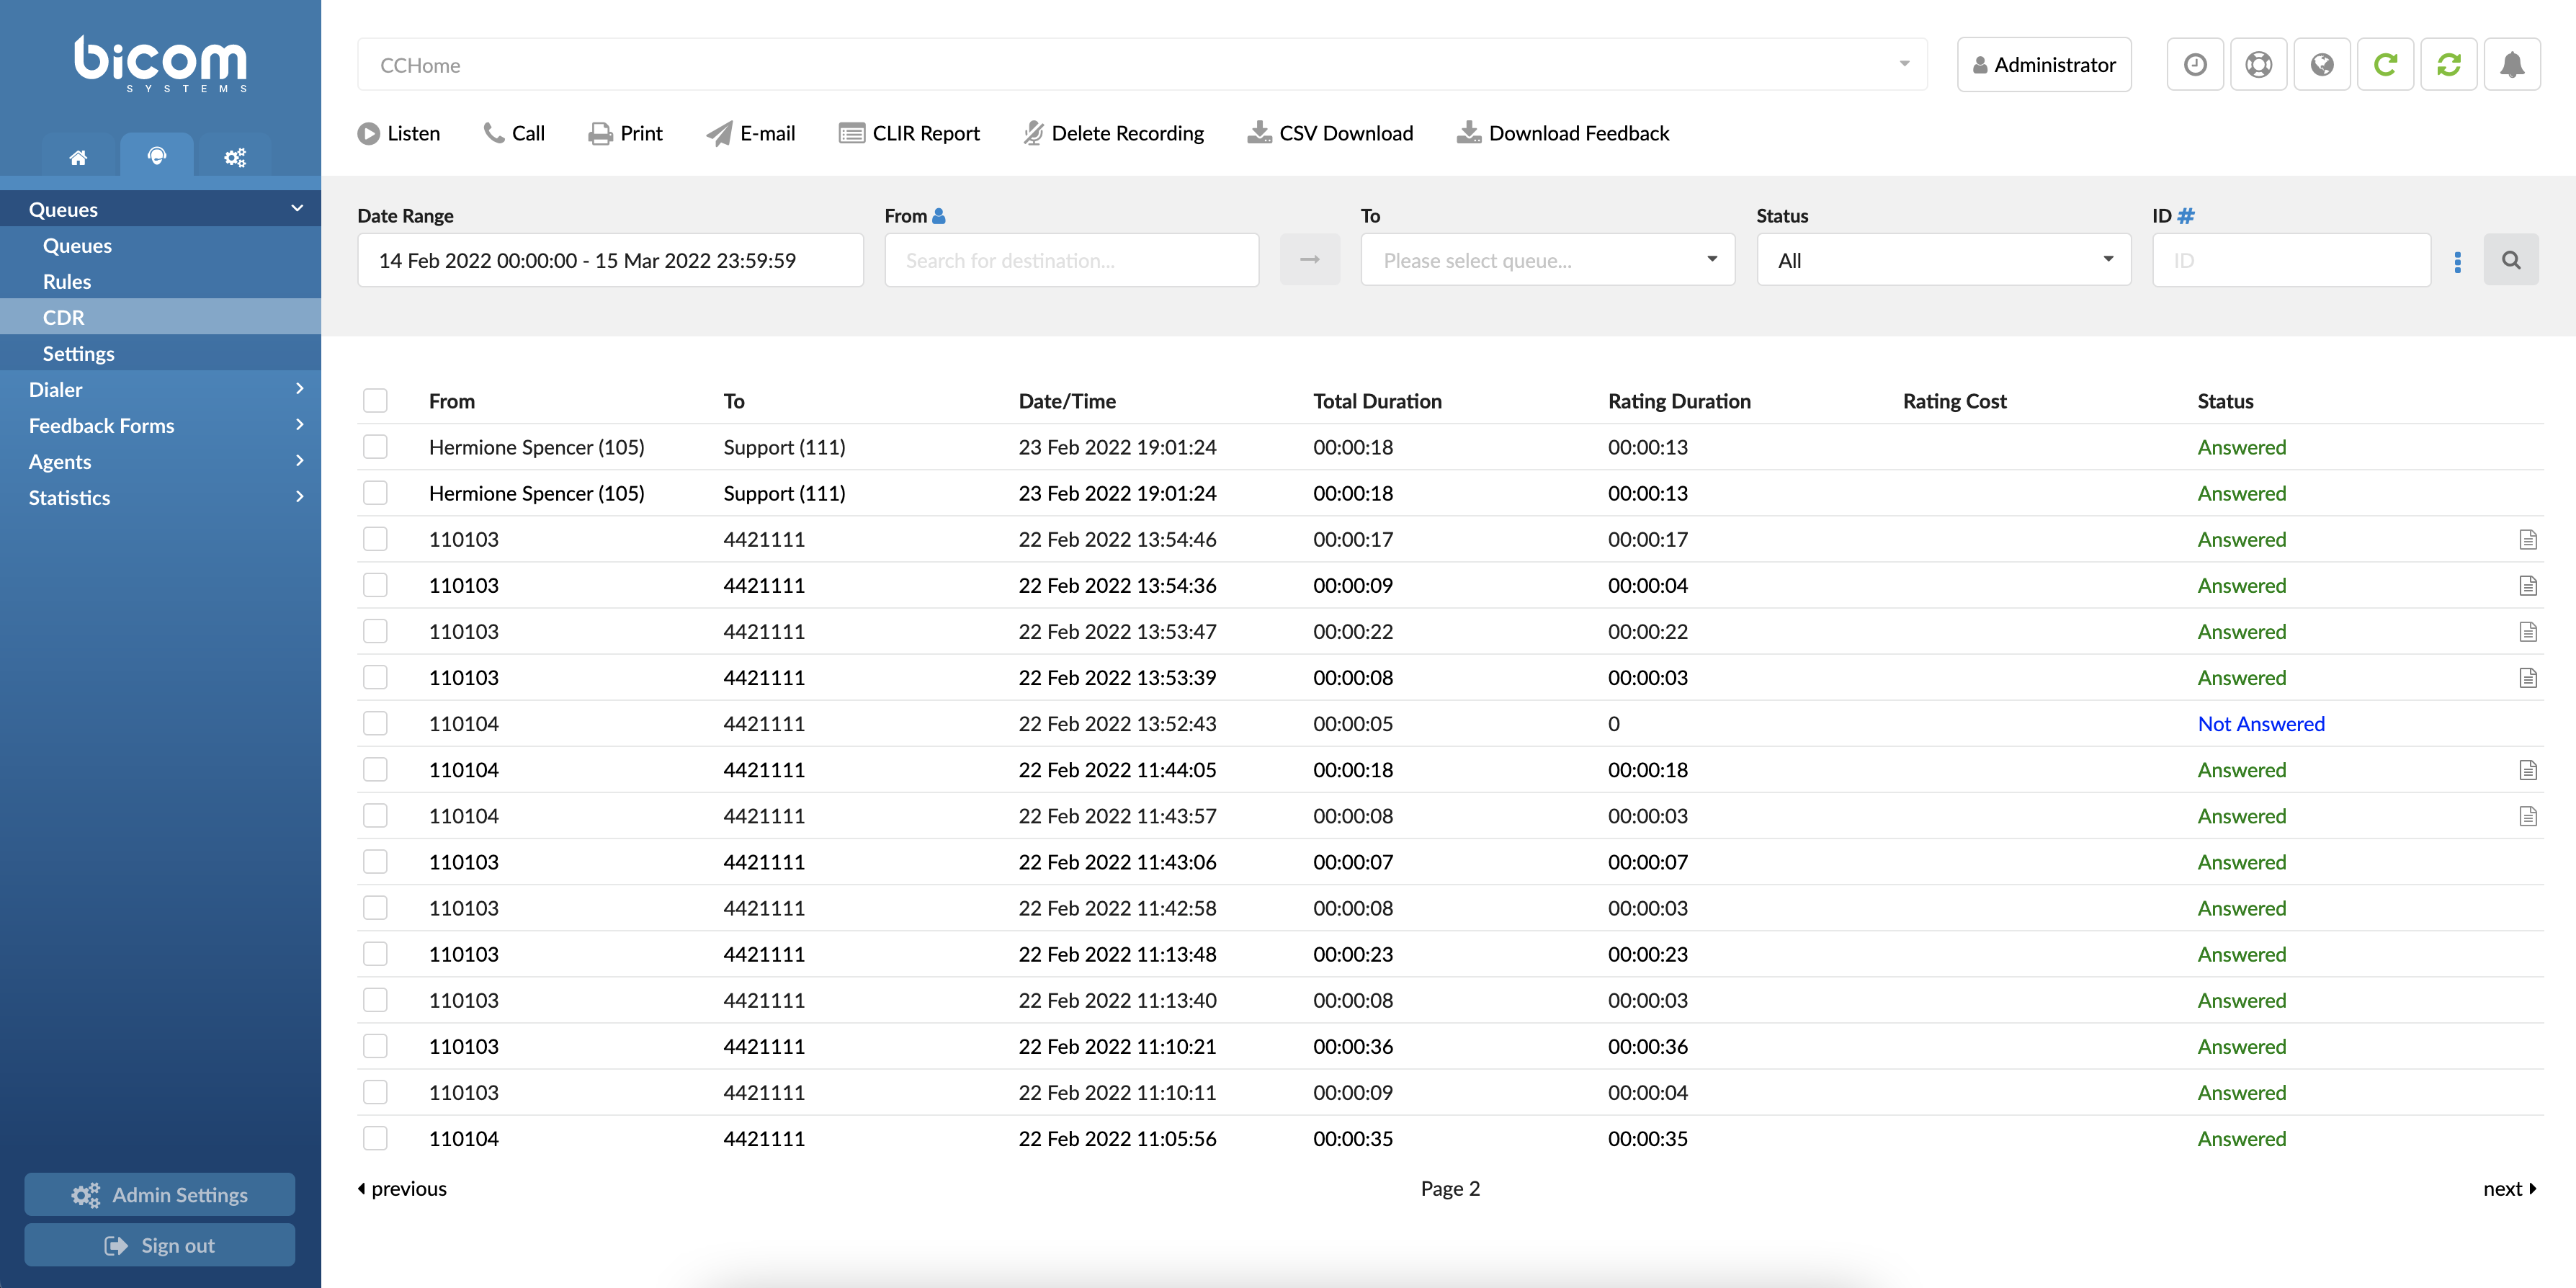The width and height of the screenshot is (2576, 1288).
Task: Check the row dated 22 Feb 2022 11:43:06
Action: pos(375,861)
